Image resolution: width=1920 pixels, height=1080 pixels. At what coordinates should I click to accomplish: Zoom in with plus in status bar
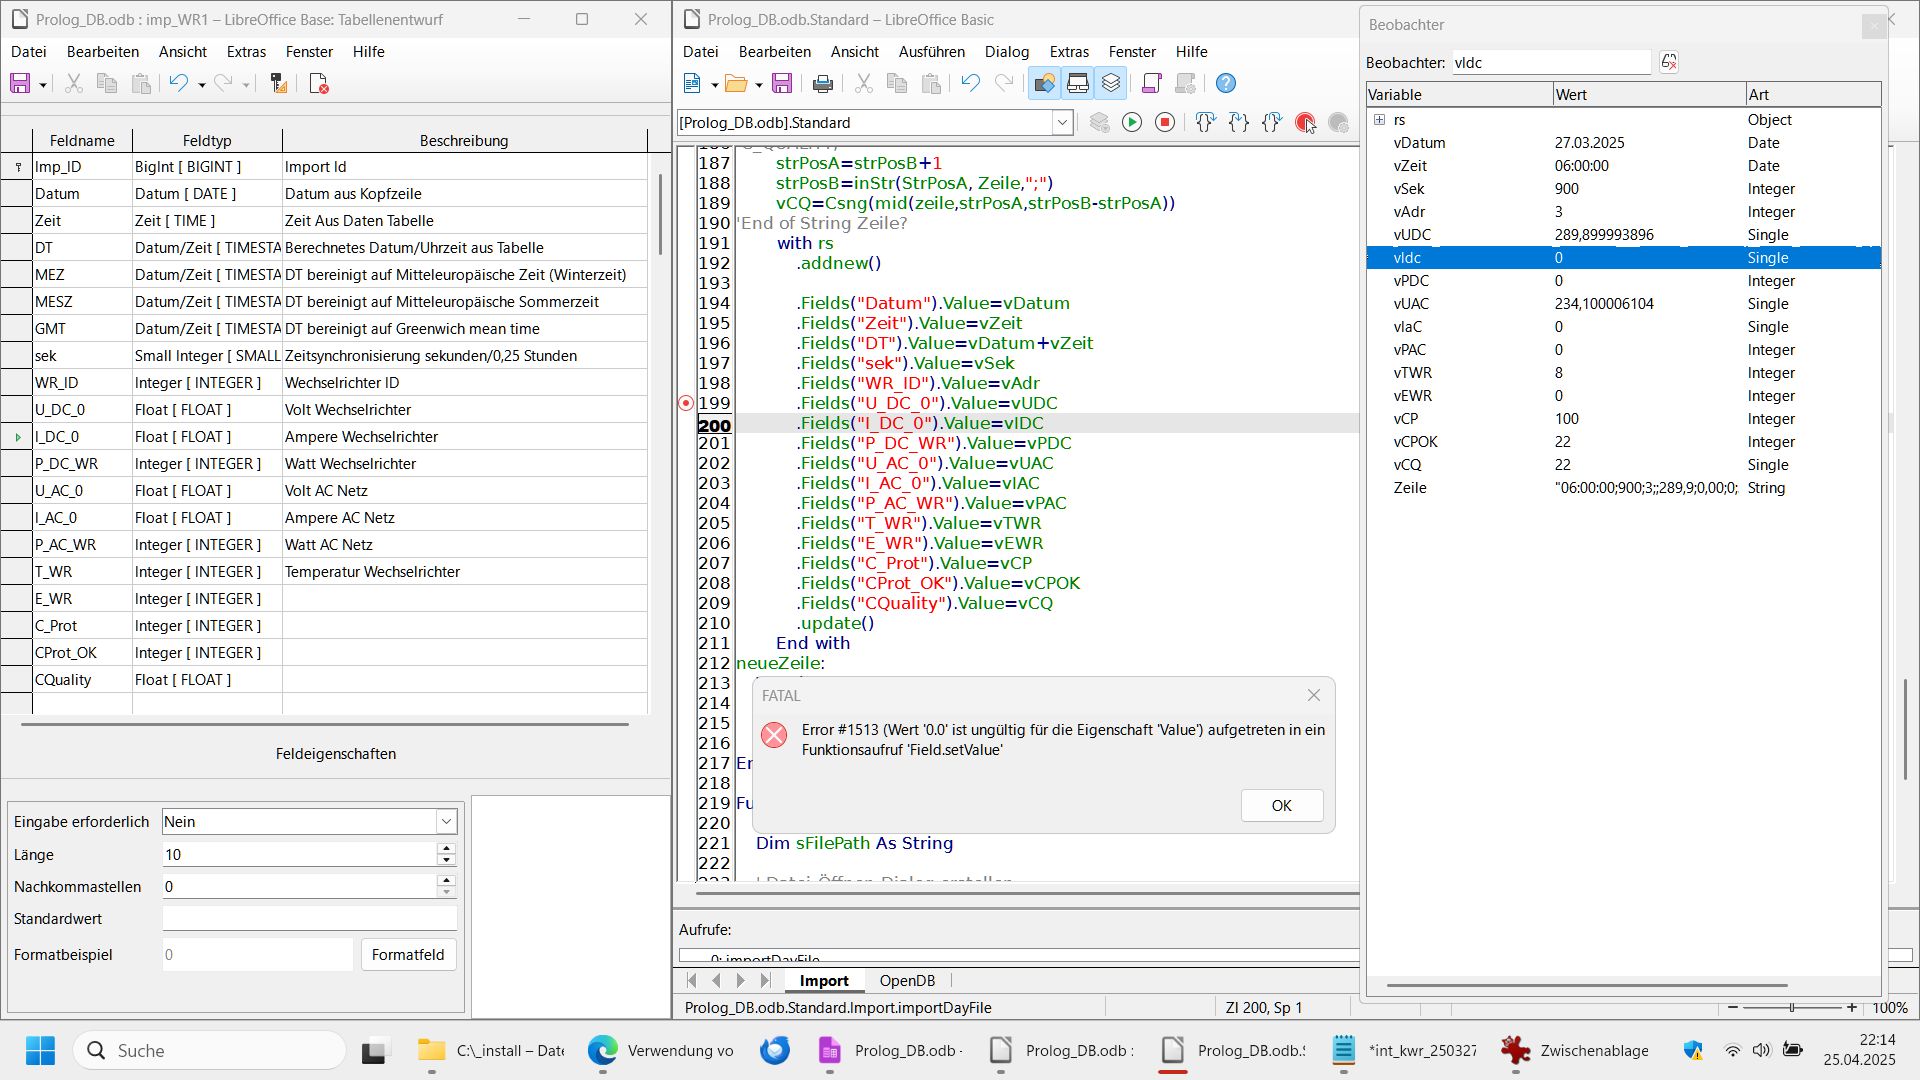coord(1852,1008)
